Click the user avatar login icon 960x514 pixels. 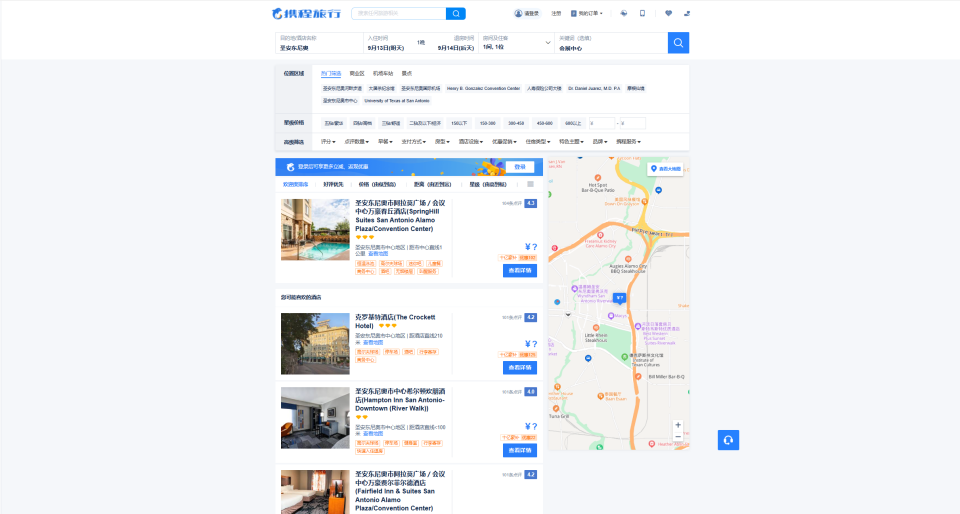coord(518,13)
